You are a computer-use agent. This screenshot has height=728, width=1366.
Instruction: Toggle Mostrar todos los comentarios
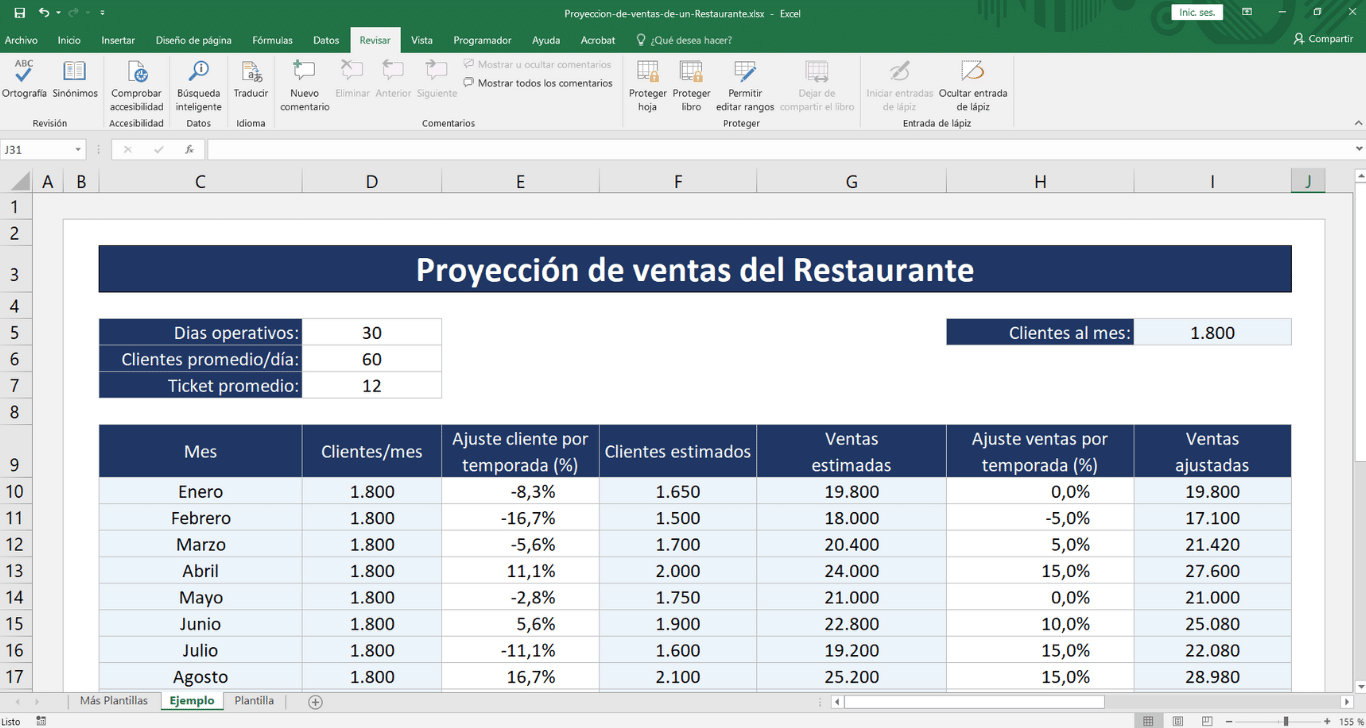pyautogui.click(x=537, y=83)
